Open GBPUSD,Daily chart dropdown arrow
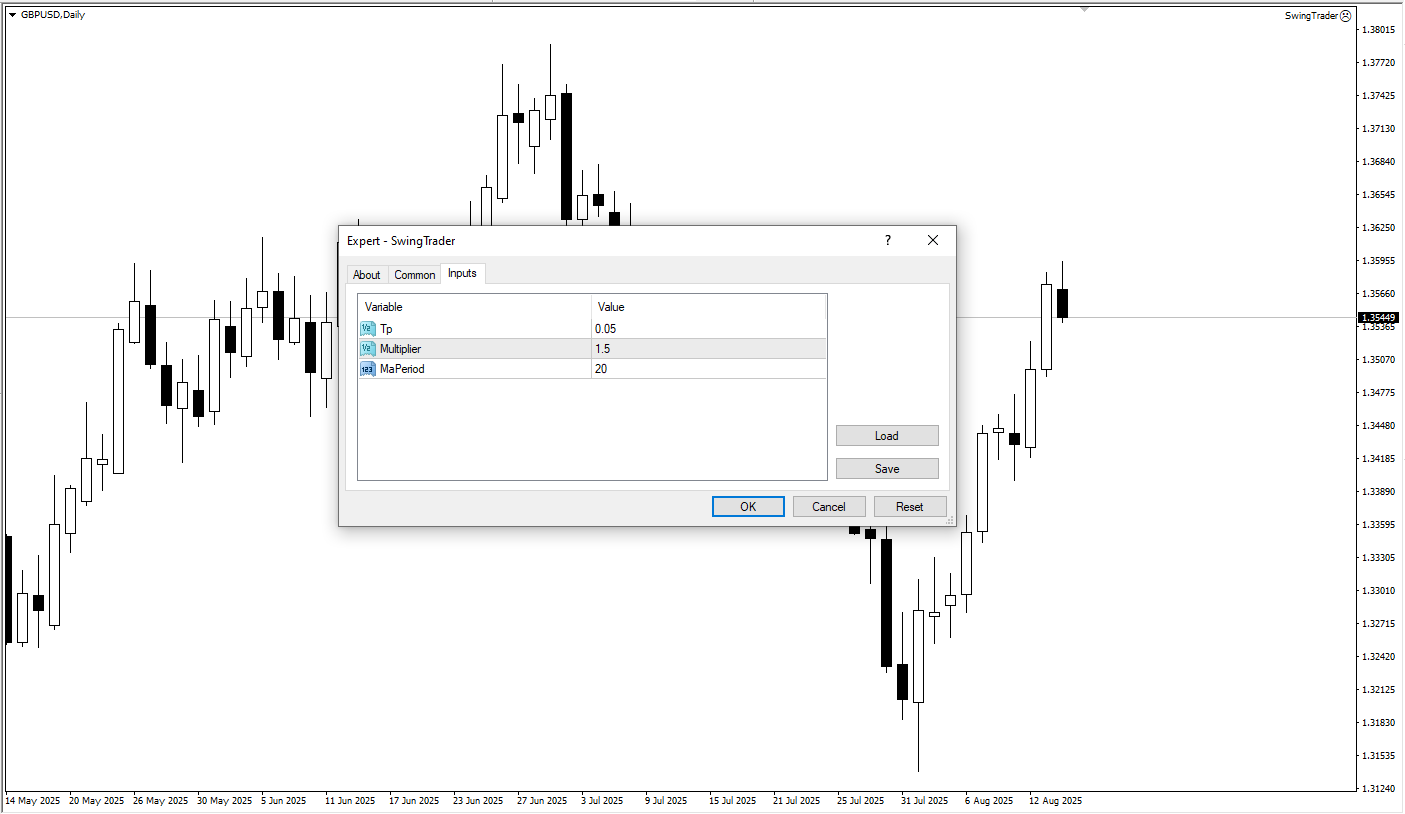This screenshot has height=814, width=1405. pos(12,15)
